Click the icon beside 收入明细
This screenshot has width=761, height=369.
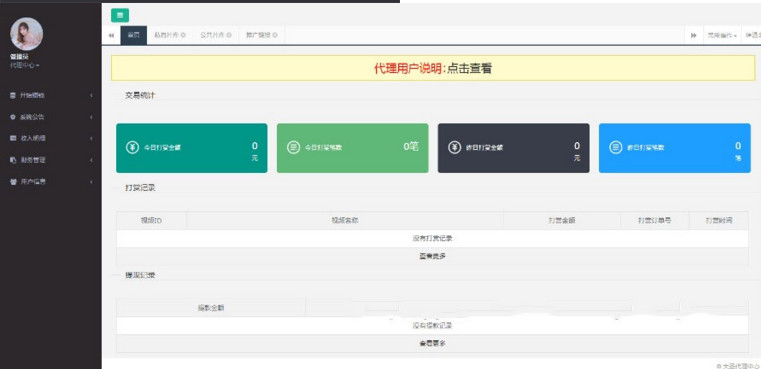click(x=13, y=138)
